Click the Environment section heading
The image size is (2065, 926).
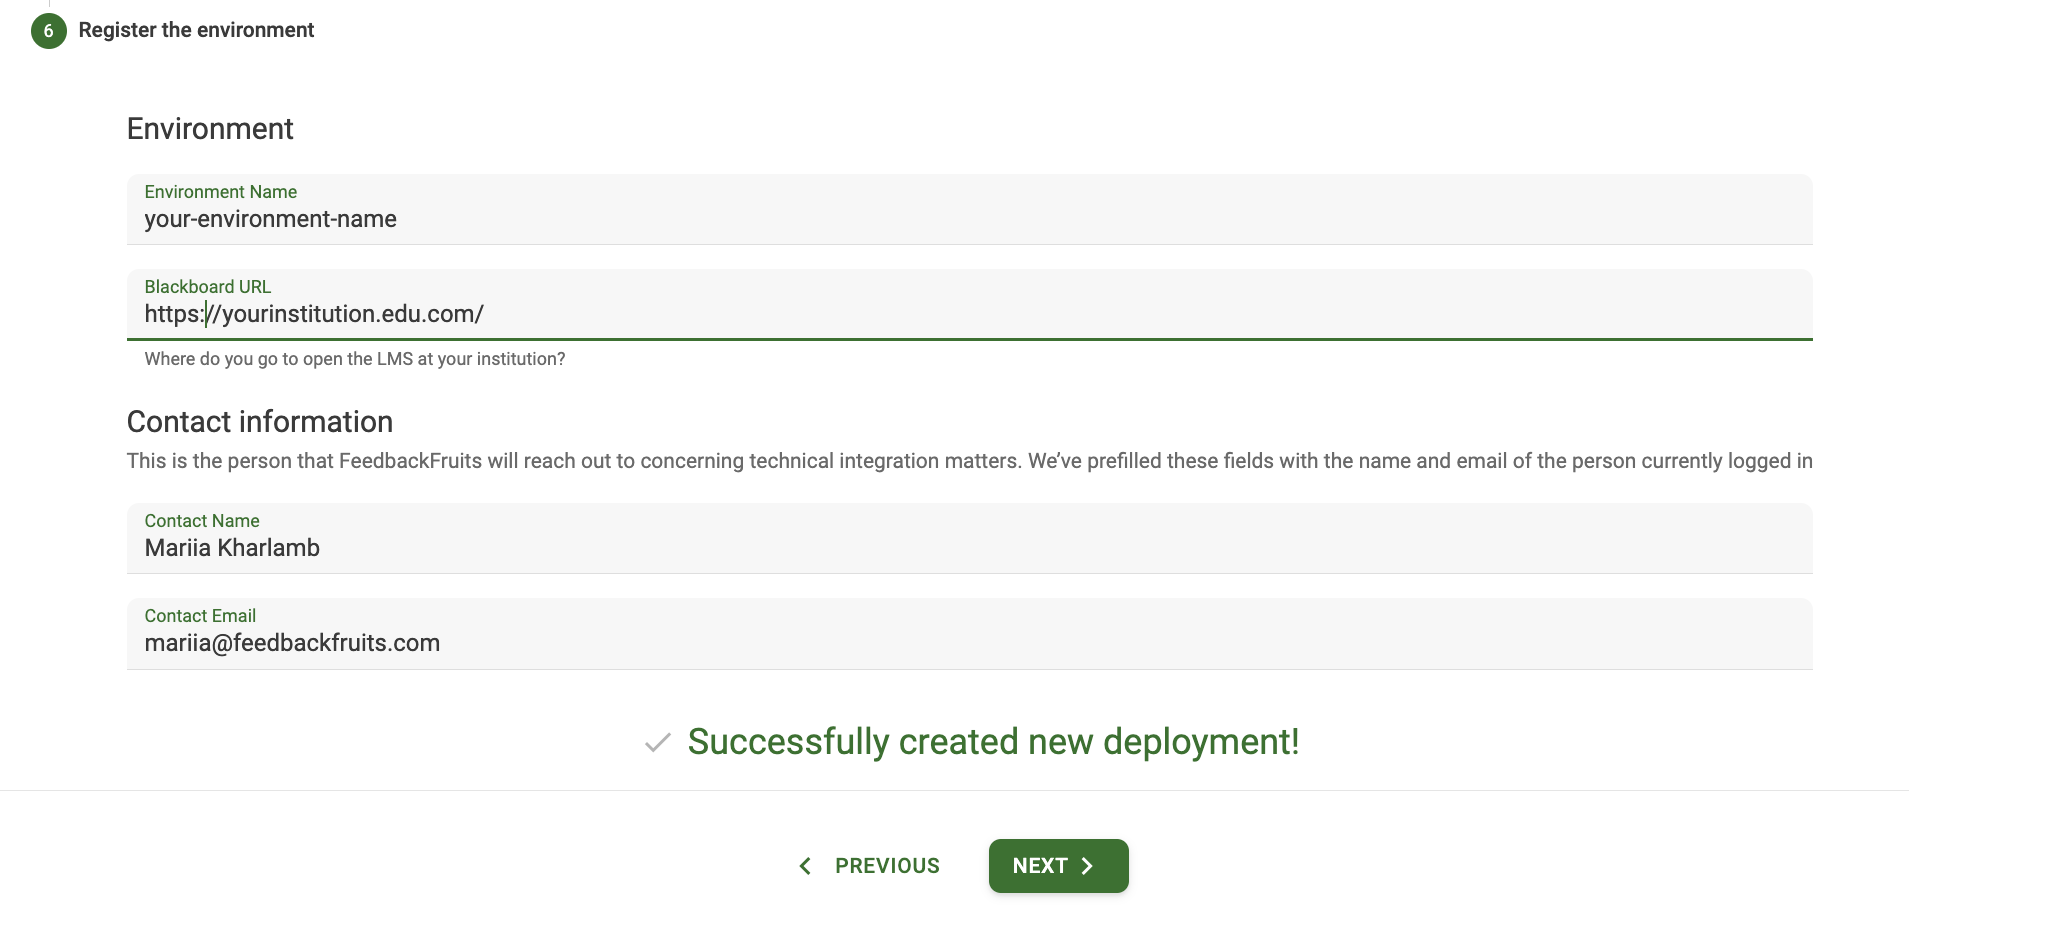coord(210,129)
